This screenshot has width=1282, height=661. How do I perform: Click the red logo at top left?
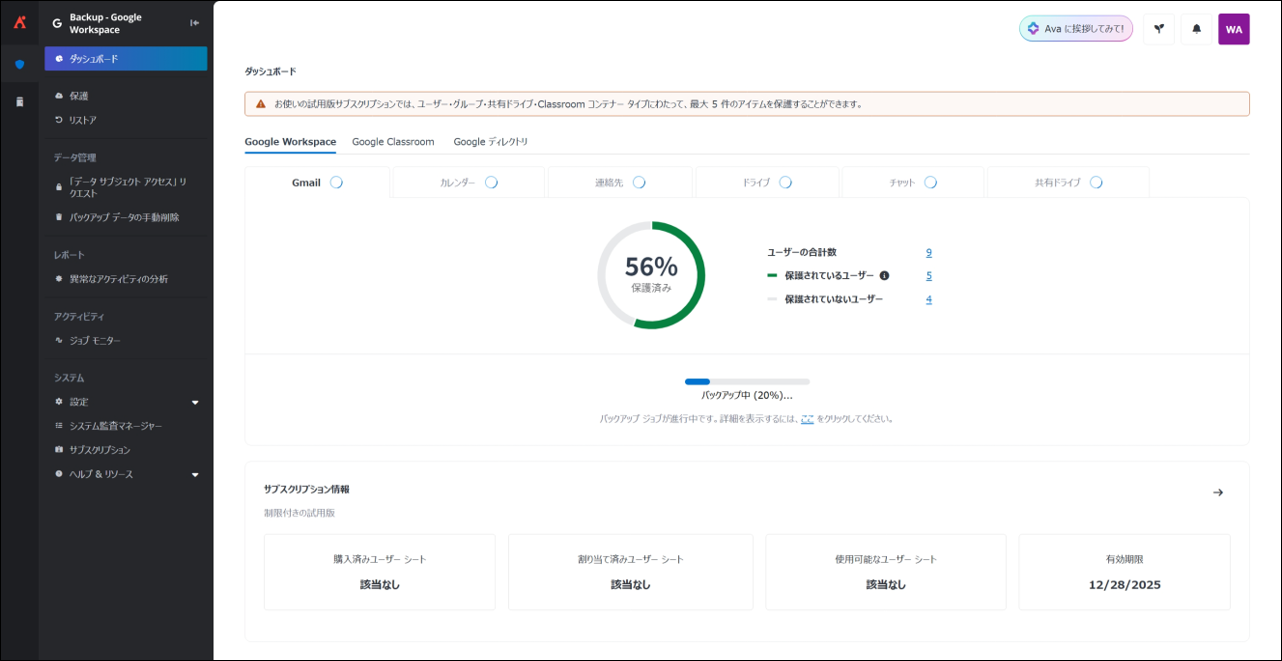tap(19, 22)
